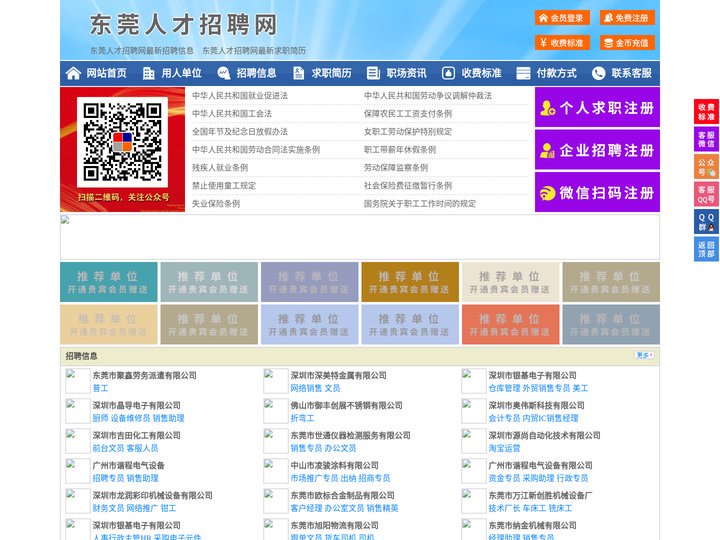Screen dimensions: 720x540
Task: Click the 免费注册 button
Action: (x=627, y=18)
